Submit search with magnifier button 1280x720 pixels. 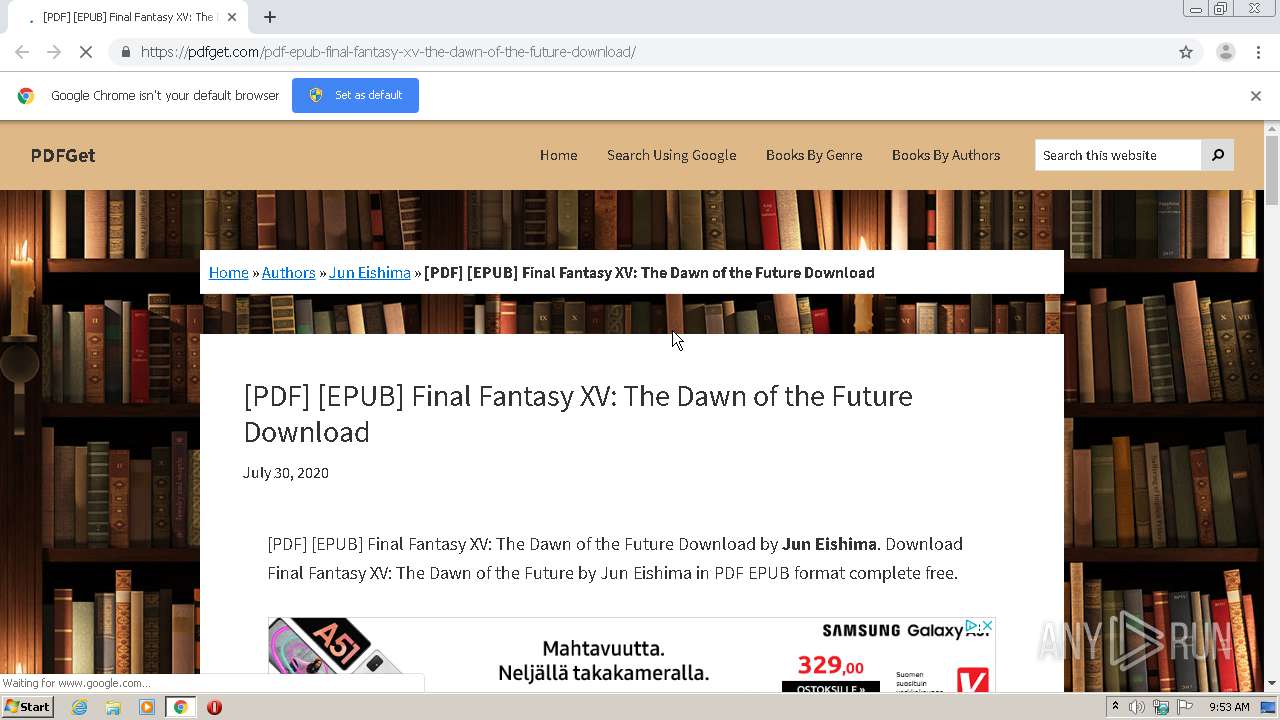[x=1218, y=155]
